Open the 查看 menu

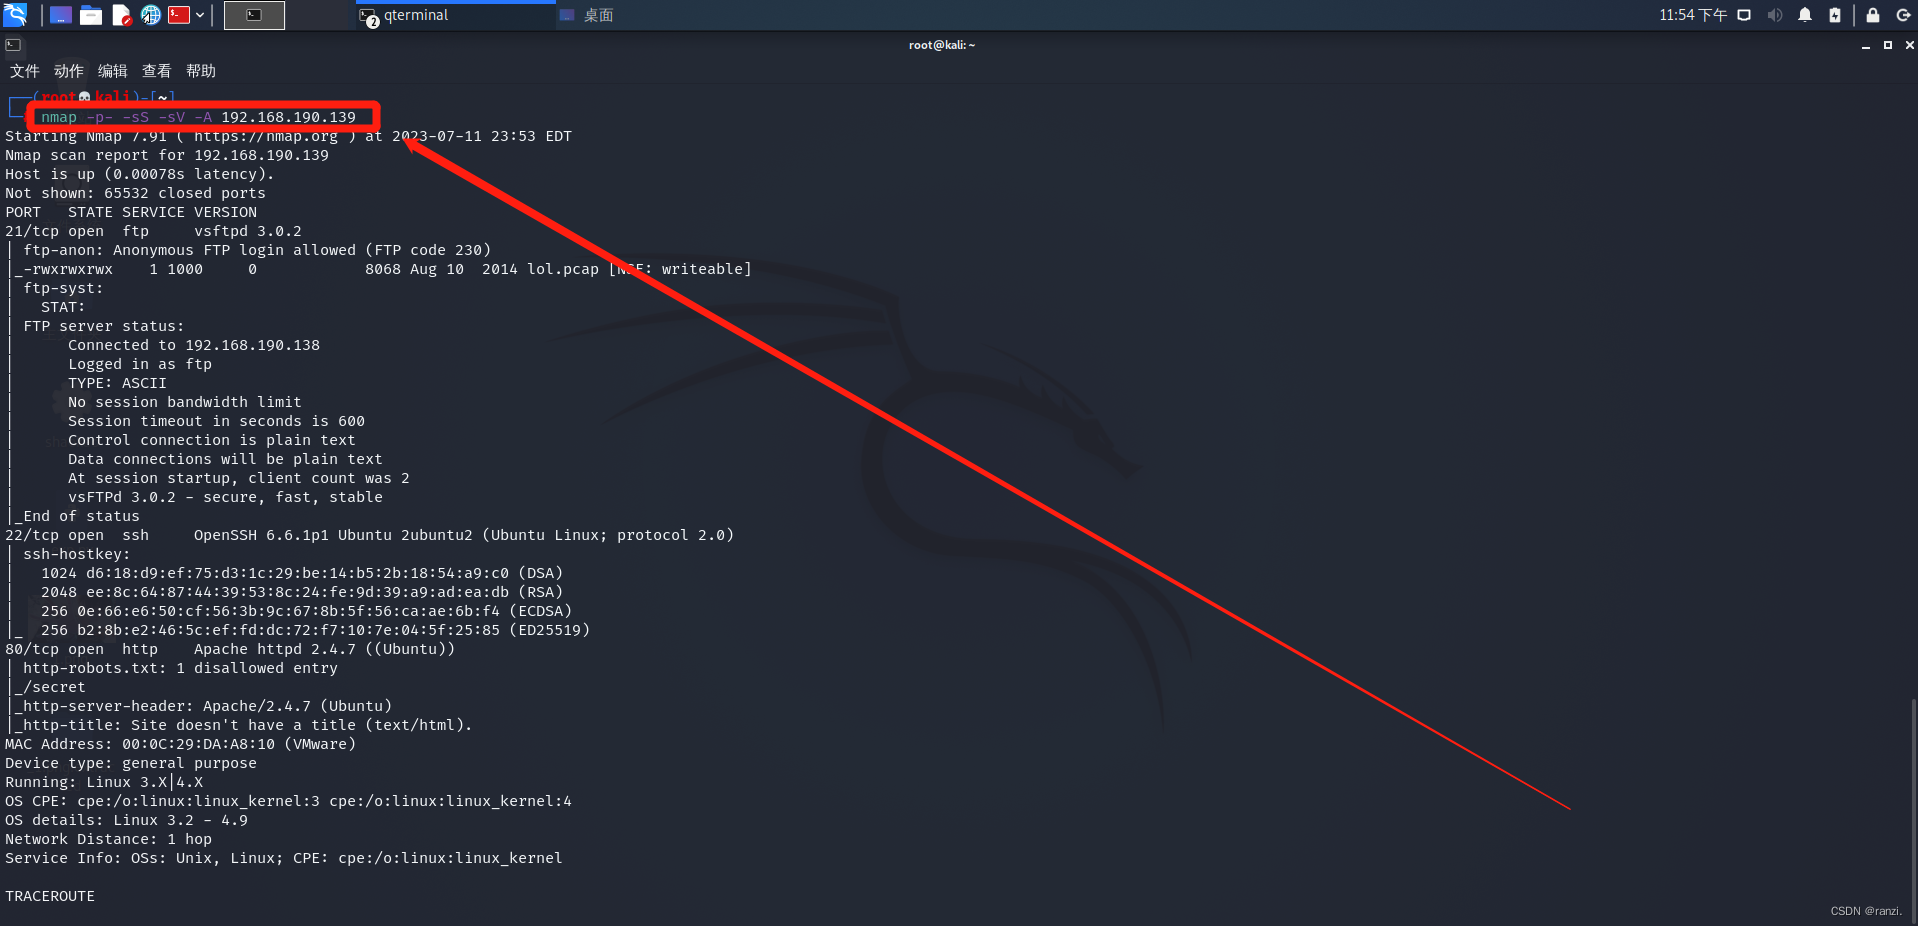click(157, 71)
